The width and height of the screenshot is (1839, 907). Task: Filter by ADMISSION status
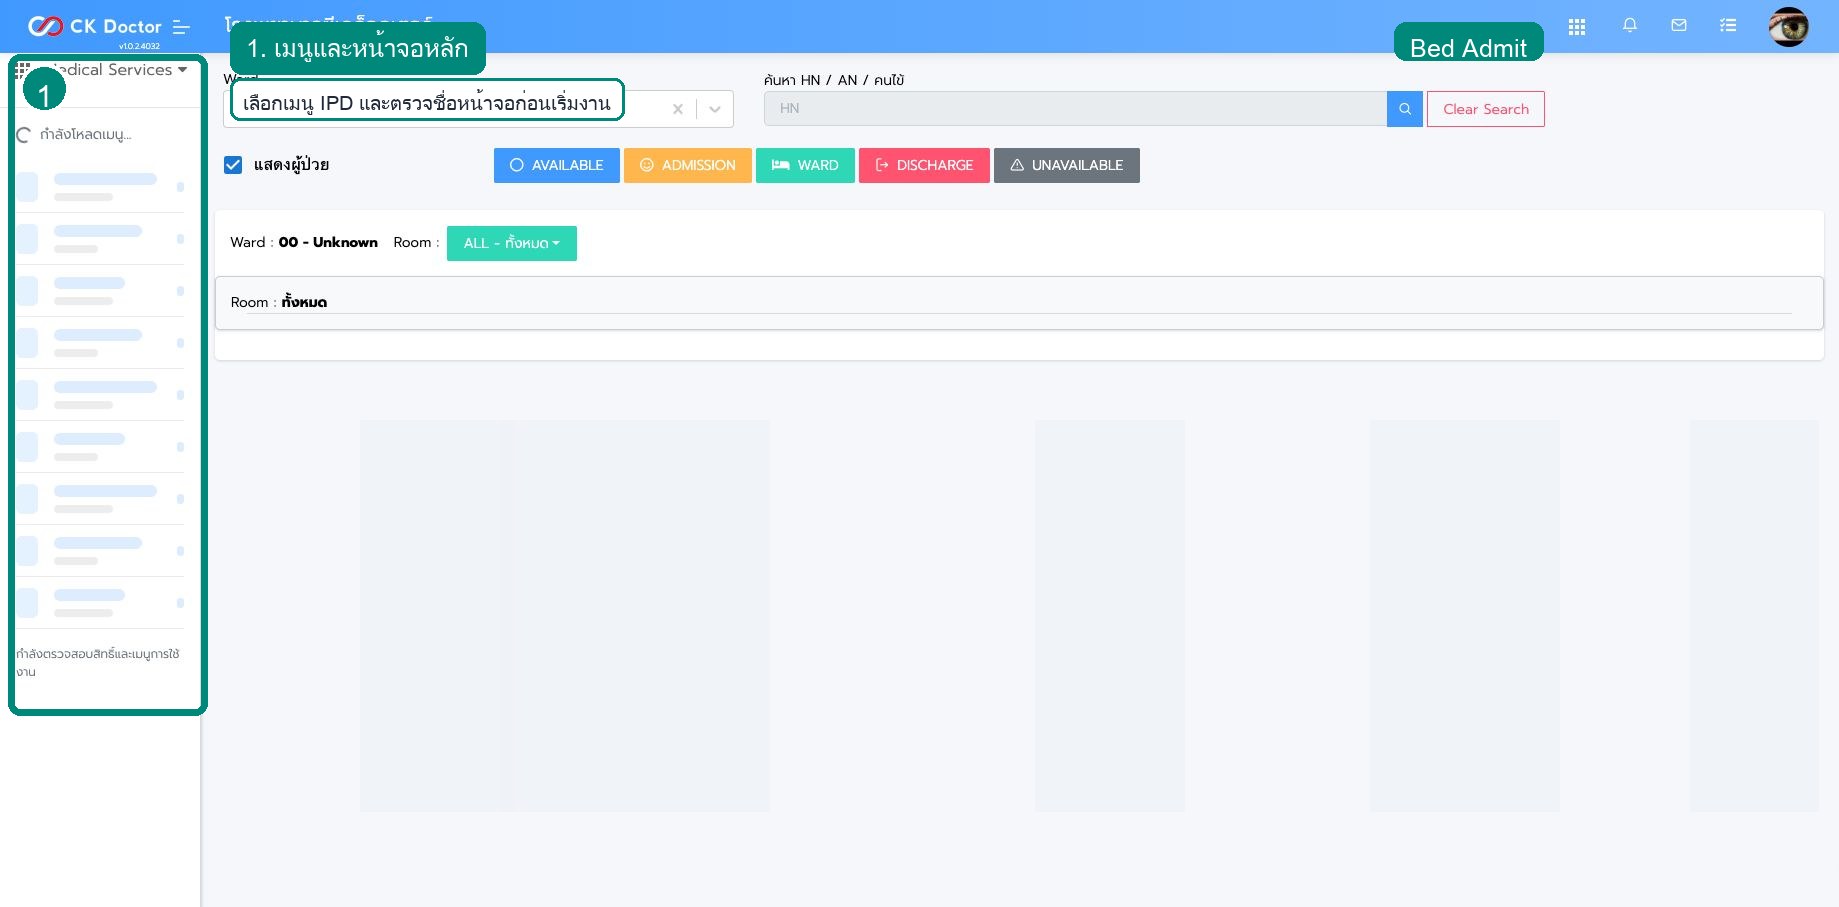(688, 165)
